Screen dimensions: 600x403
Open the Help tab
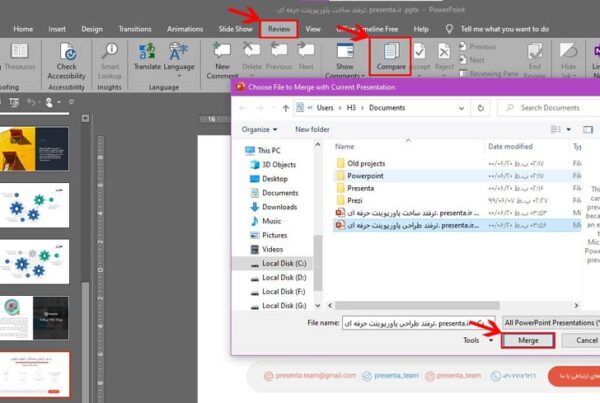(421, 29)
